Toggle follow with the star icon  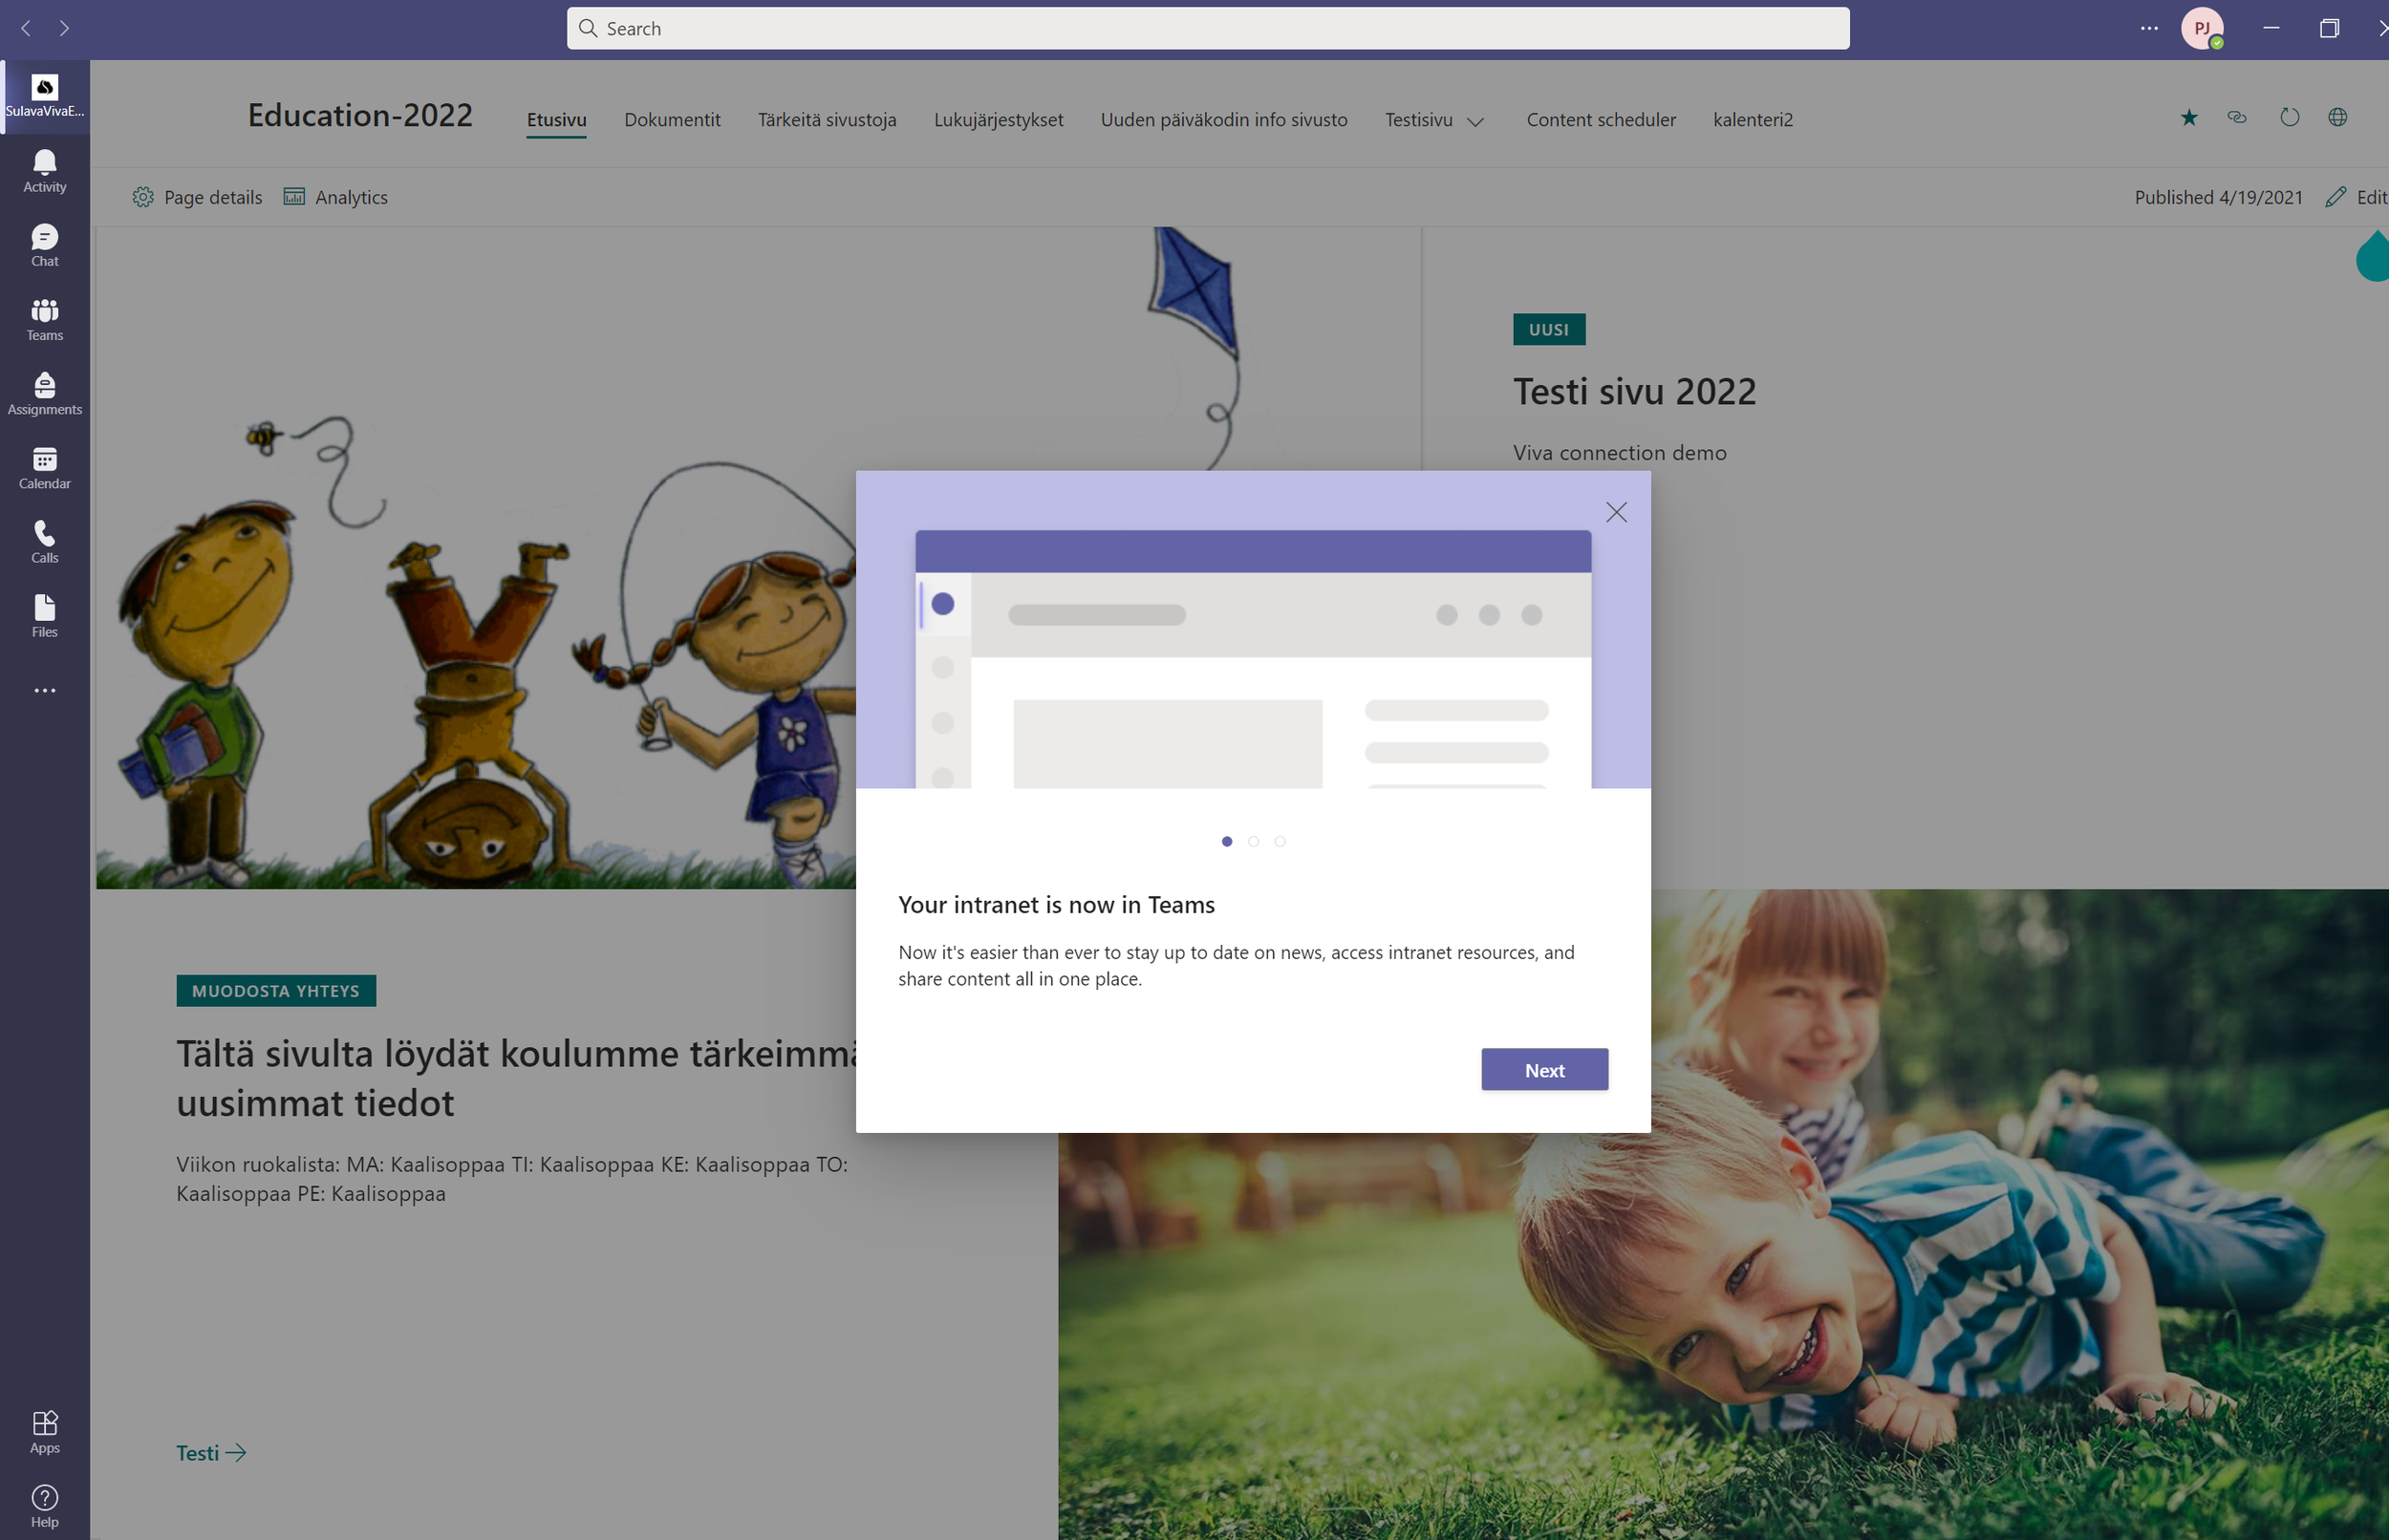(x=2189, y=117)
